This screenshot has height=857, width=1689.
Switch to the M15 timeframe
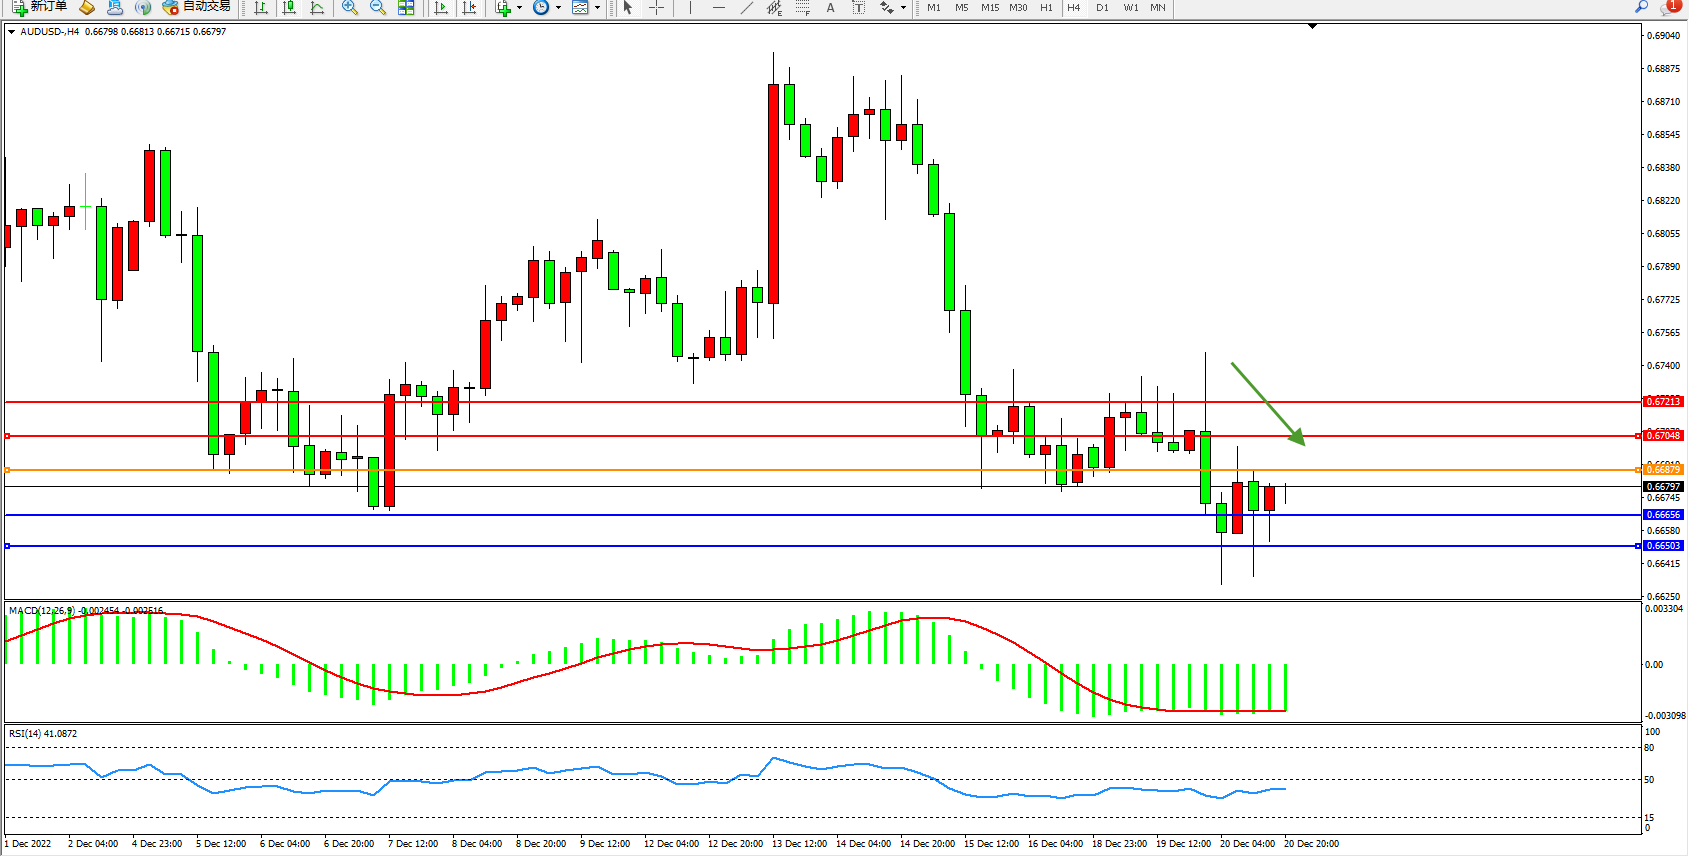[x=990, y=8]
